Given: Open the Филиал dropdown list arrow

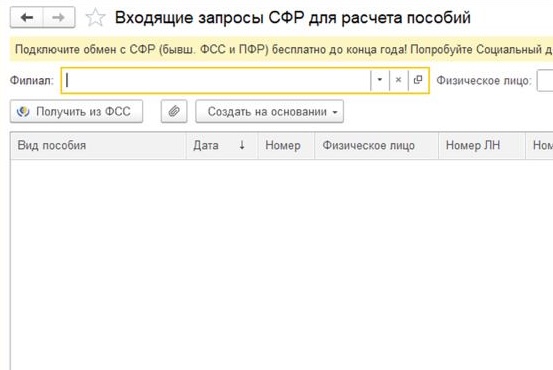Looking at the screenshot, I should pyautogui.click(x=380, y=80).
